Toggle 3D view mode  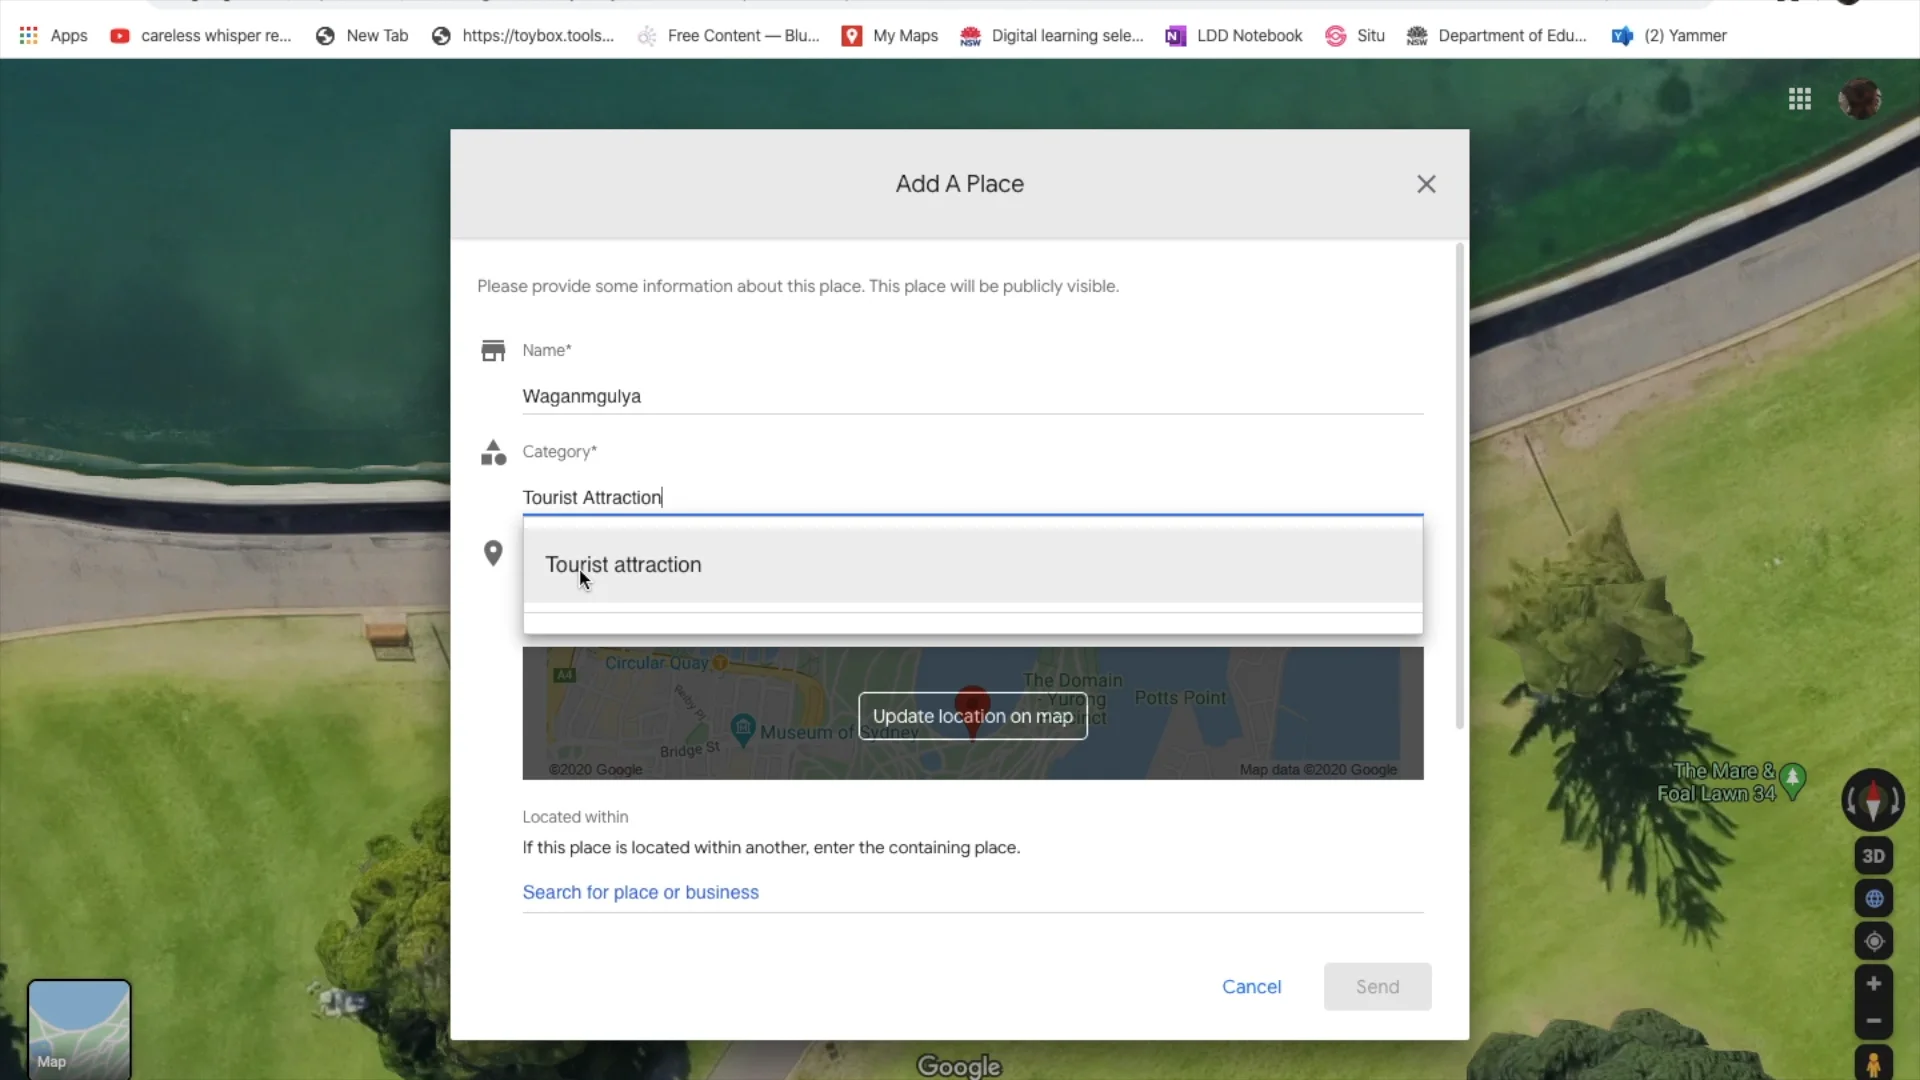(x=1874, y=855)
